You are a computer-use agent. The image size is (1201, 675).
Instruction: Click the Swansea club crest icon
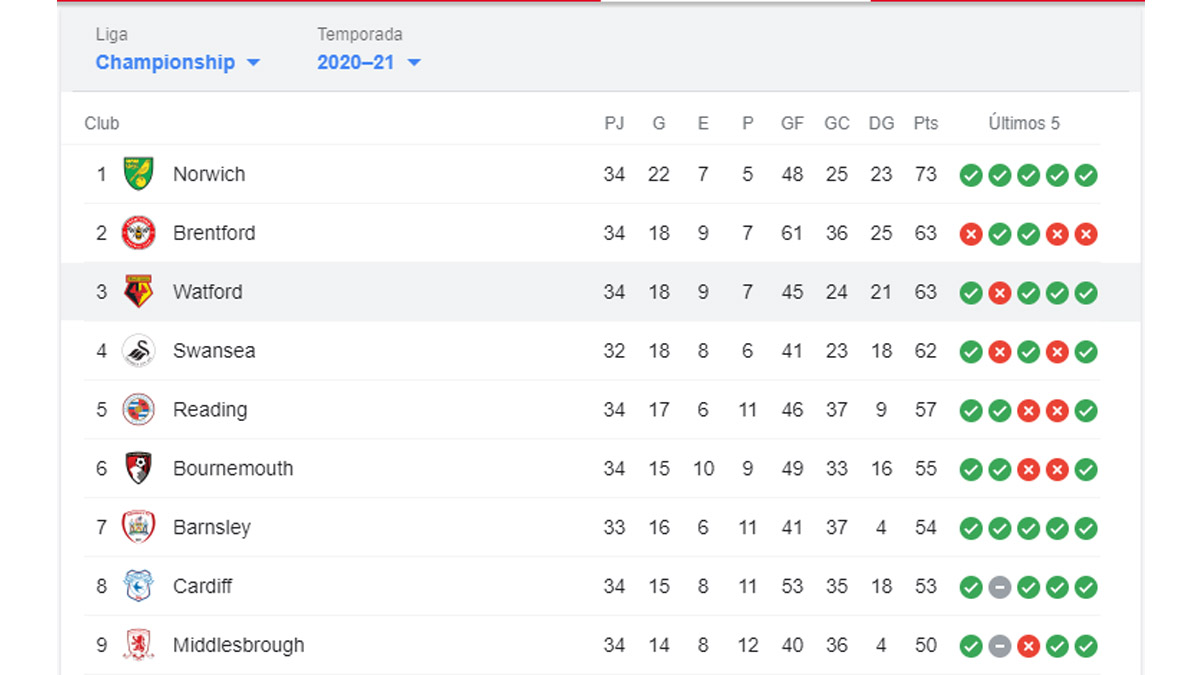138,351
